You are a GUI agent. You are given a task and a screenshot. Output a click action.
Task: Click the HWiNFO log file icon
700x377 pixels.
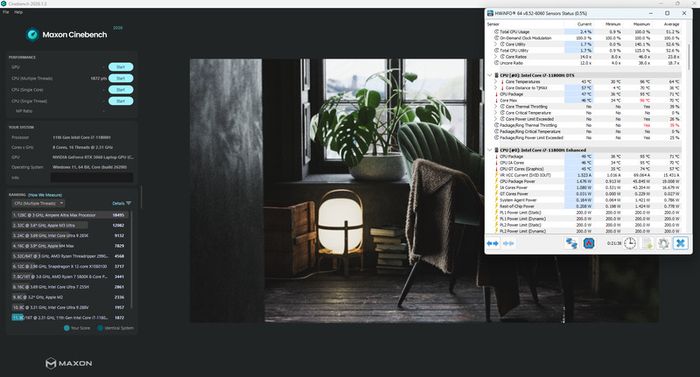pos(647,243)
